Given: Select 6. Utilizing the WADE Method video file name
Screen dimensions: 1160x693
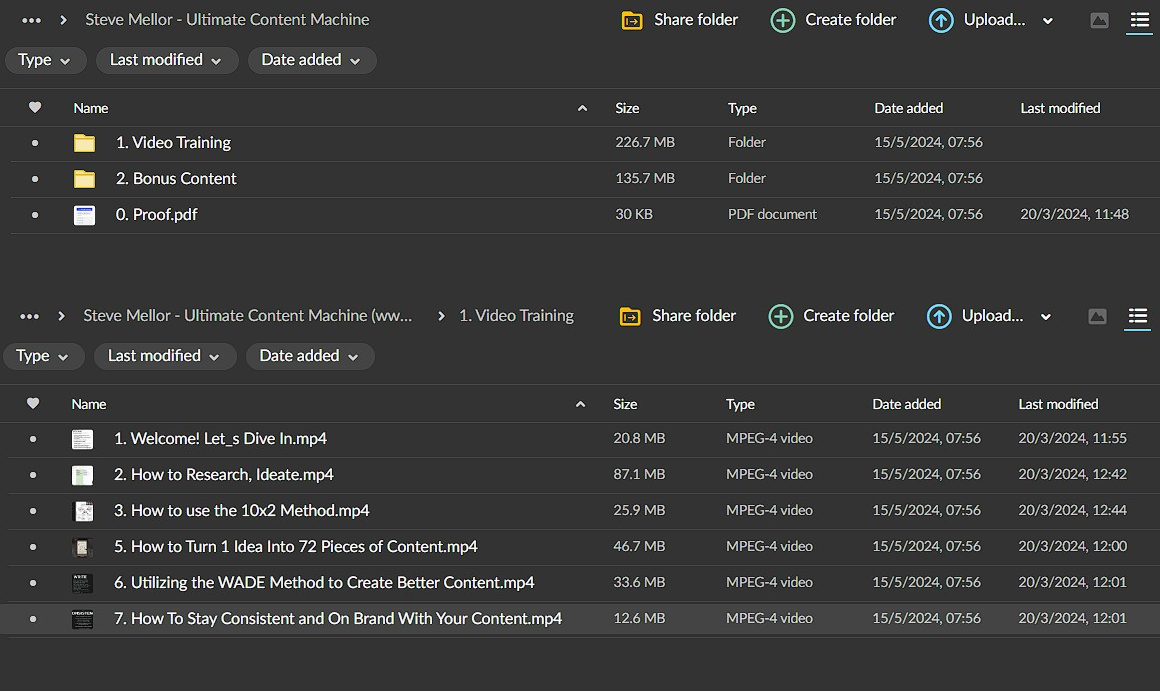Looking at the screenshot, I should tap(324, 583).
